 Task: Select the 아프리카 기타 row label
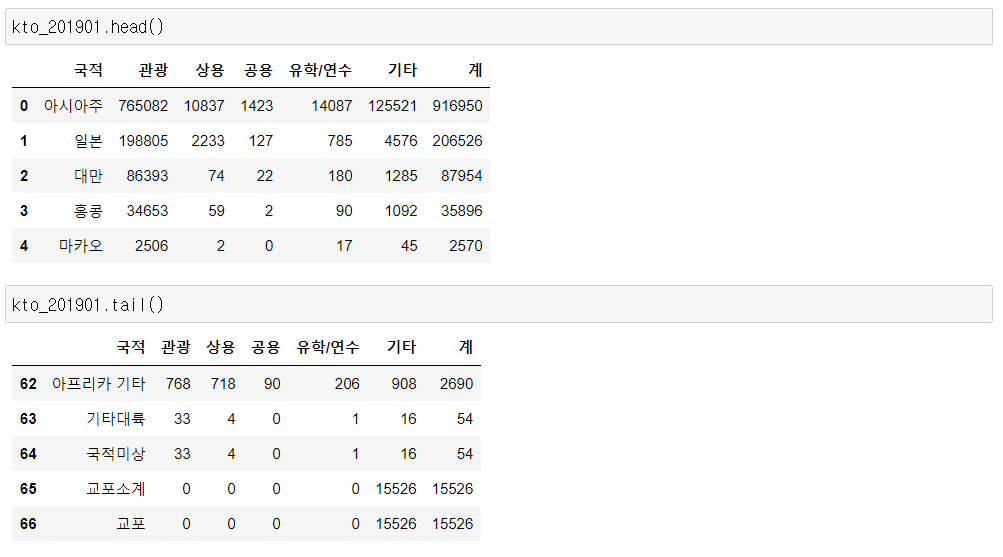point(99,384)
